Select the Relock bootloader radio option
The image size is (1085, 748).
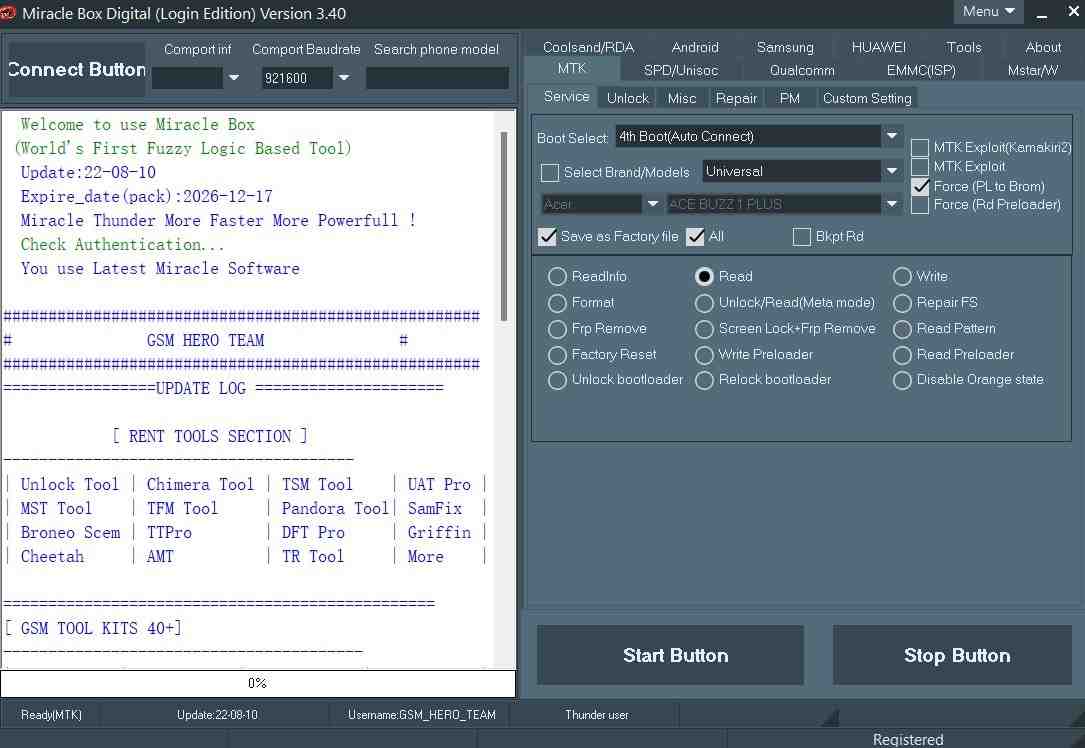point(704,380)
